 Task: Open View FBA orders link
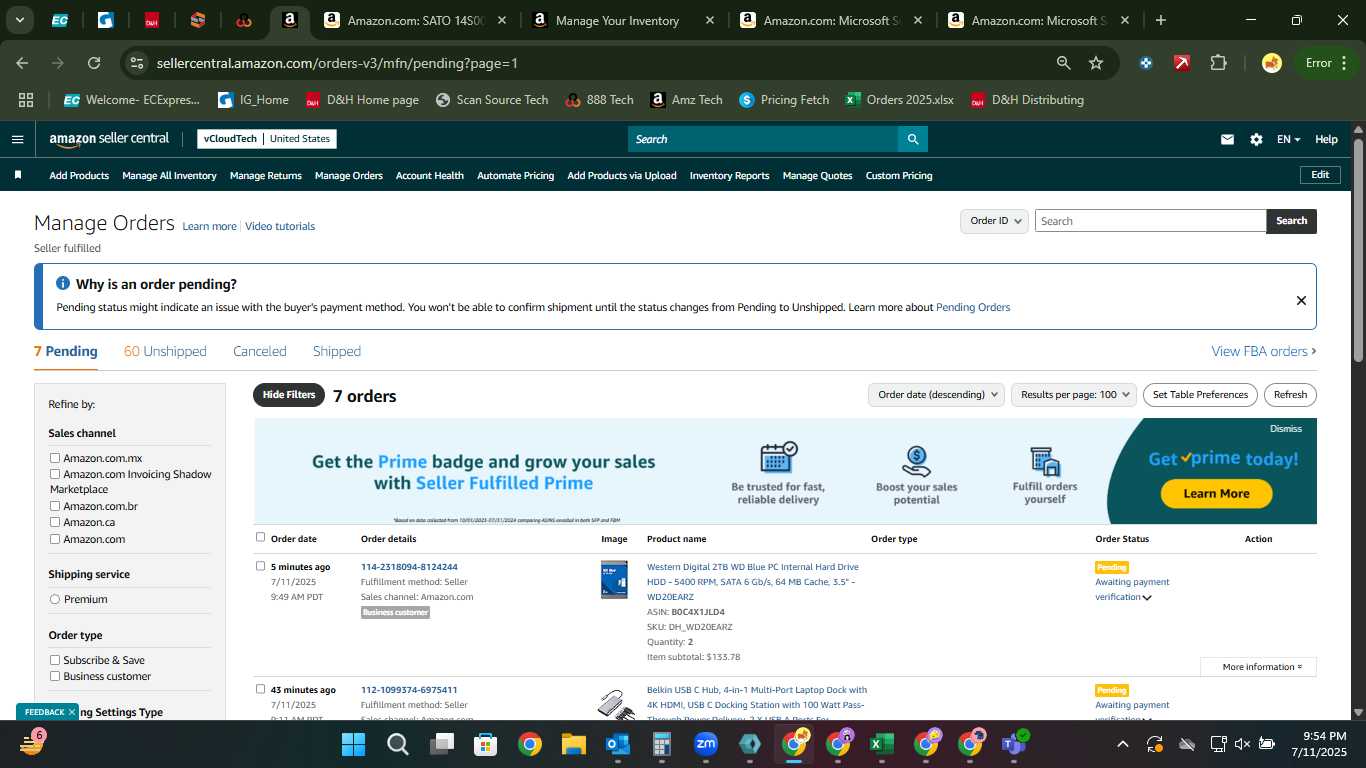pos(1263,351)
